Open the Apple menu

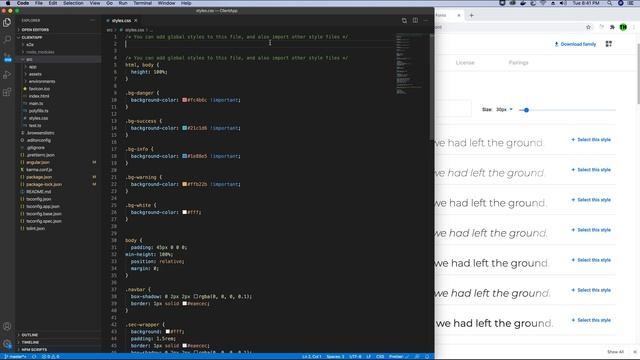(7, 3)
